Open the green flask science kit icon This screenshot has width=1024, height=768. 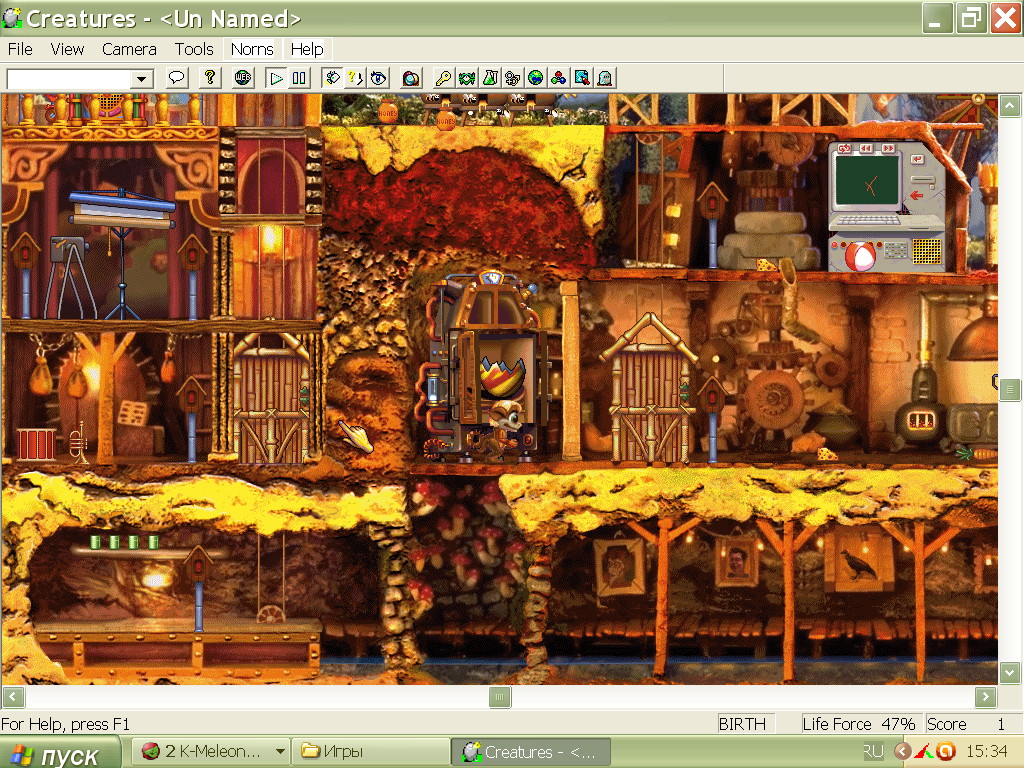coord(490,78)
